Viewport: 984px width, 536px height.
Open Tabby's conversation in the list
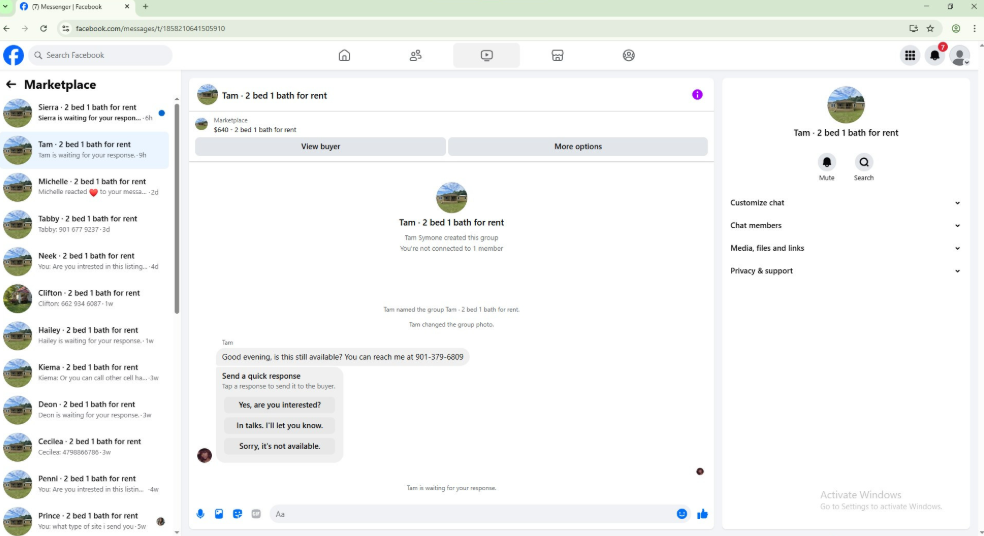85,224
